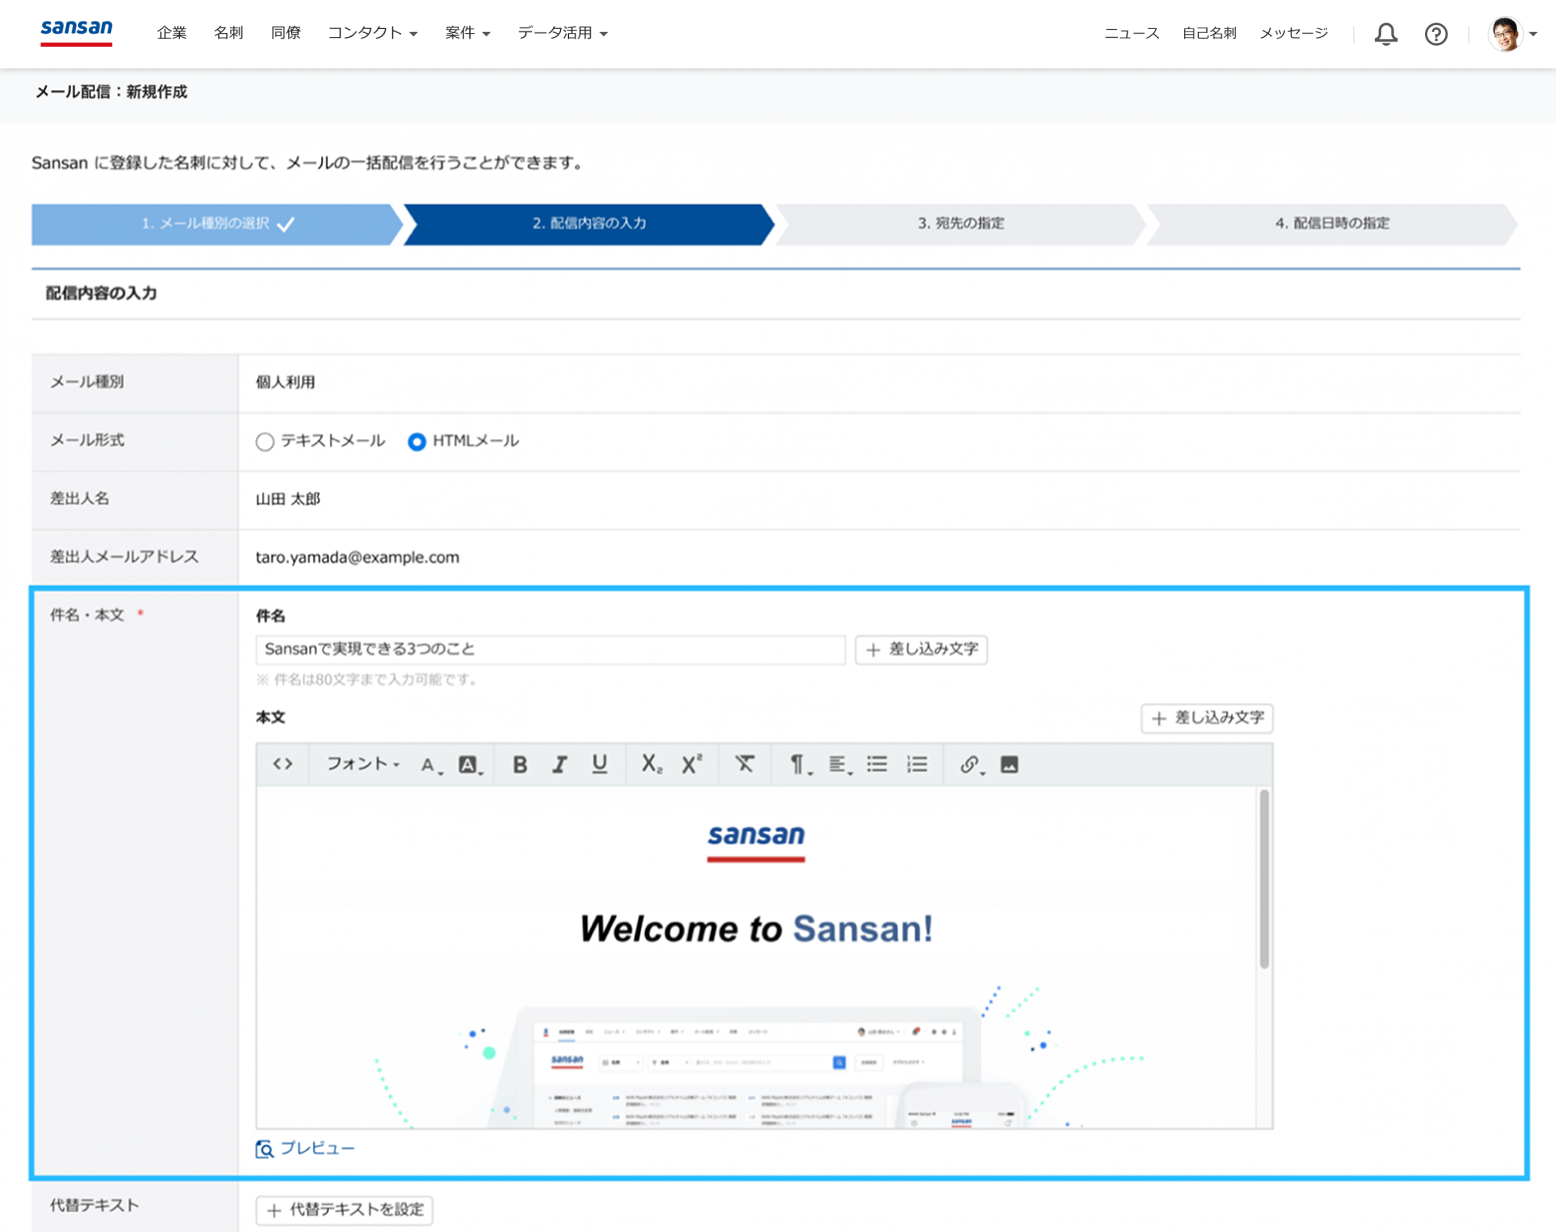The image size is (1556, 1232).
Task: Expand the データ活用 menu
Action: point(562,33)
